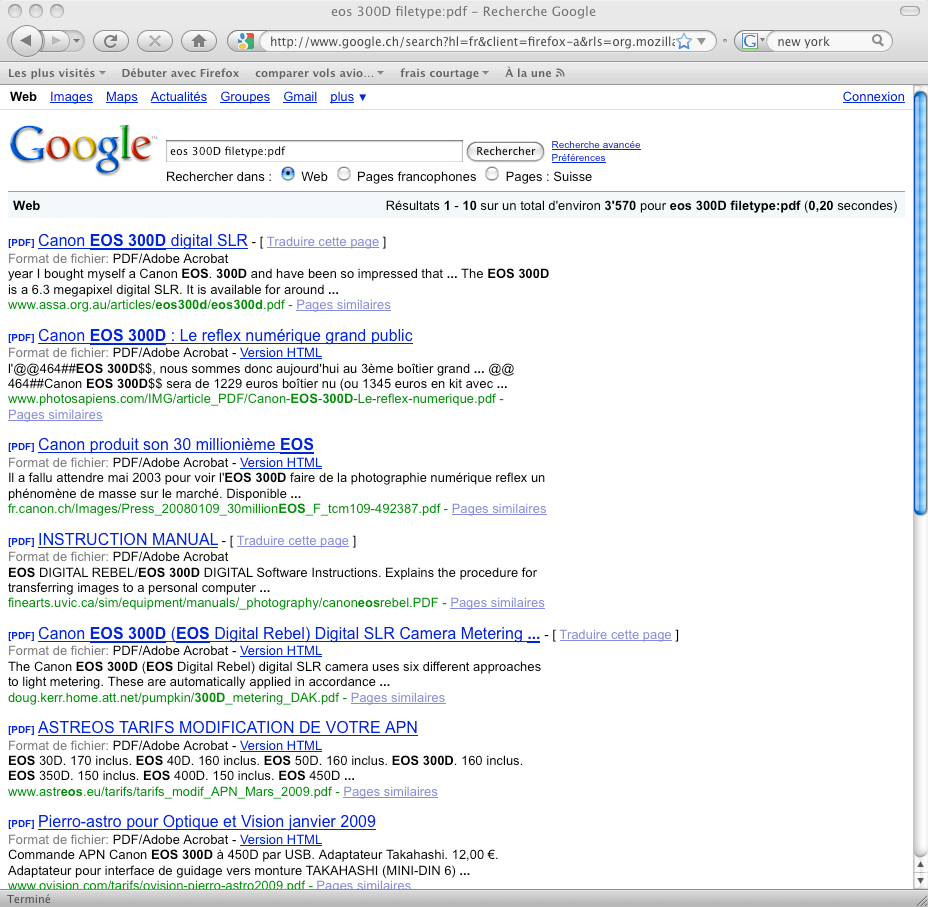The height and width of the screenshot is (907, 928).
Task: Click the scrollbar up arrow
Action: pos(920,864)
